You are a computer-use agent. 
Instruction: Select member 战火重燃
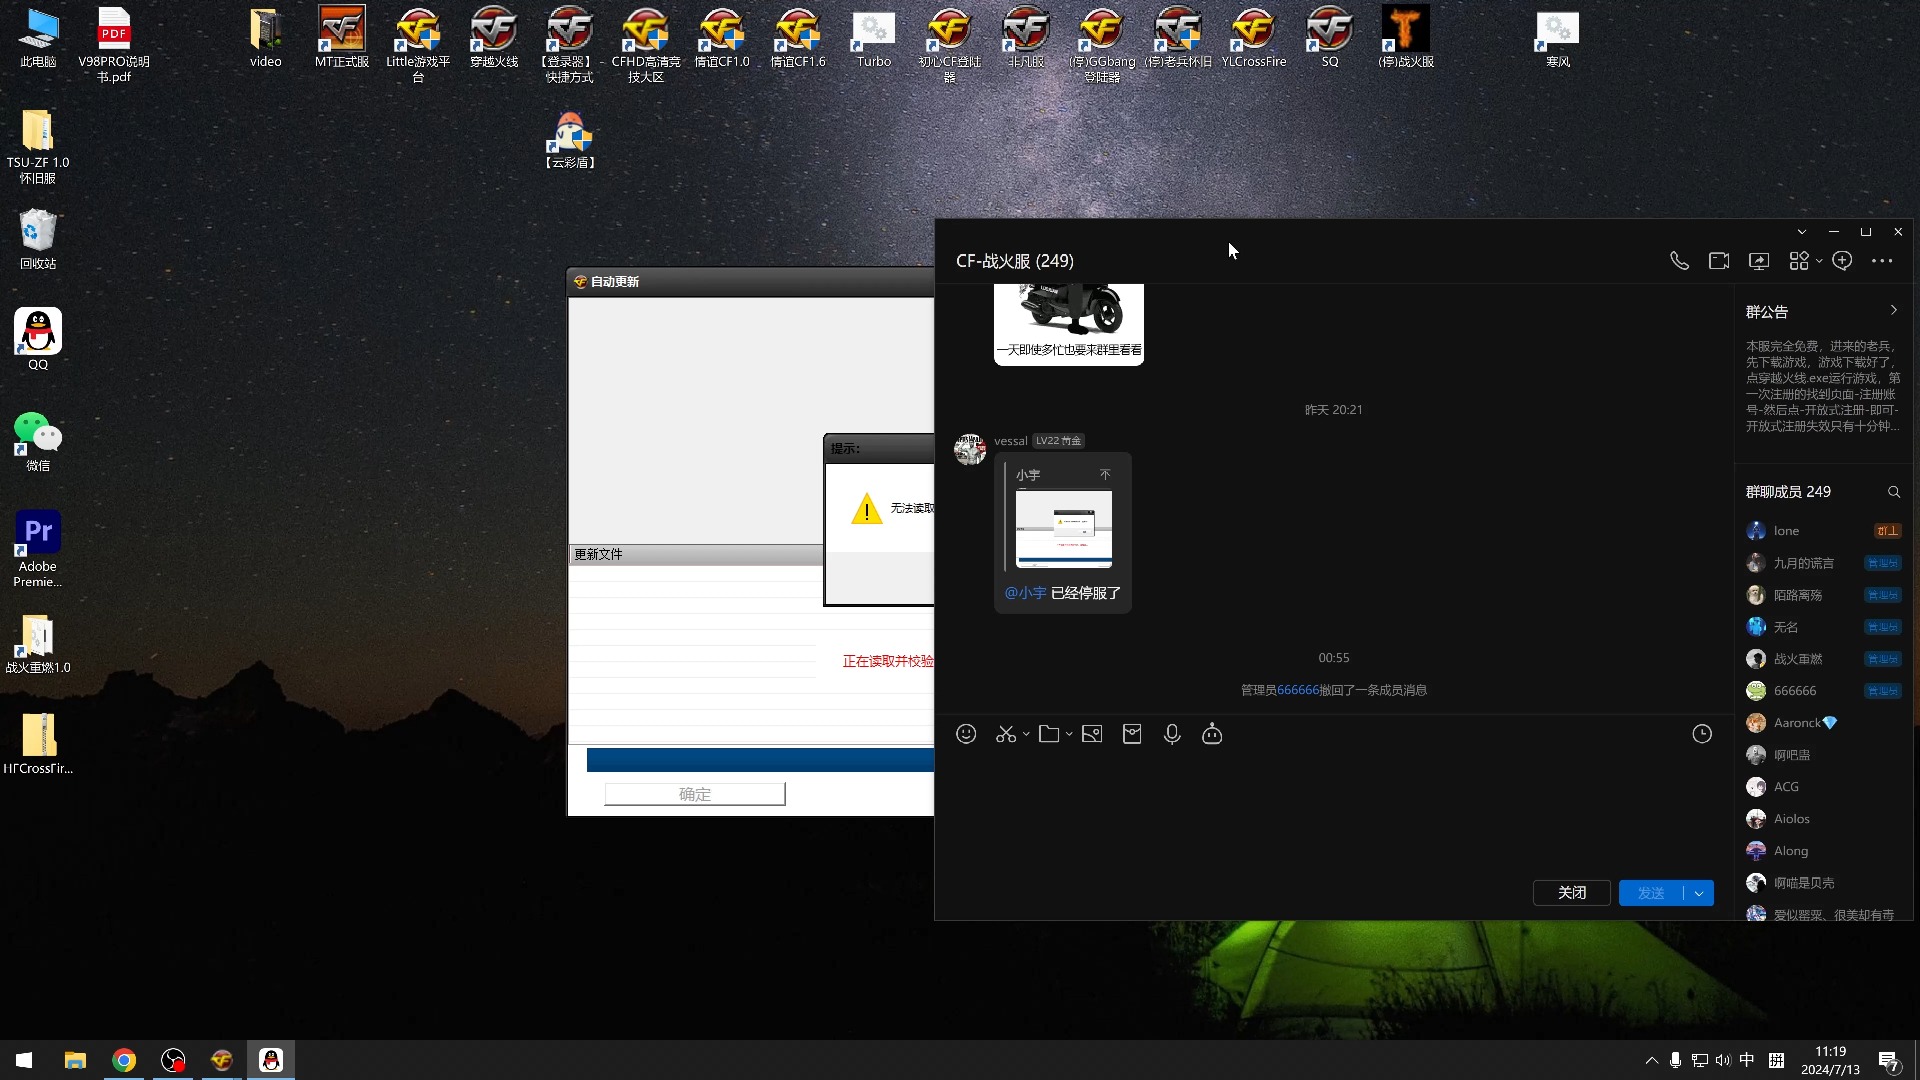(1824, 659)
